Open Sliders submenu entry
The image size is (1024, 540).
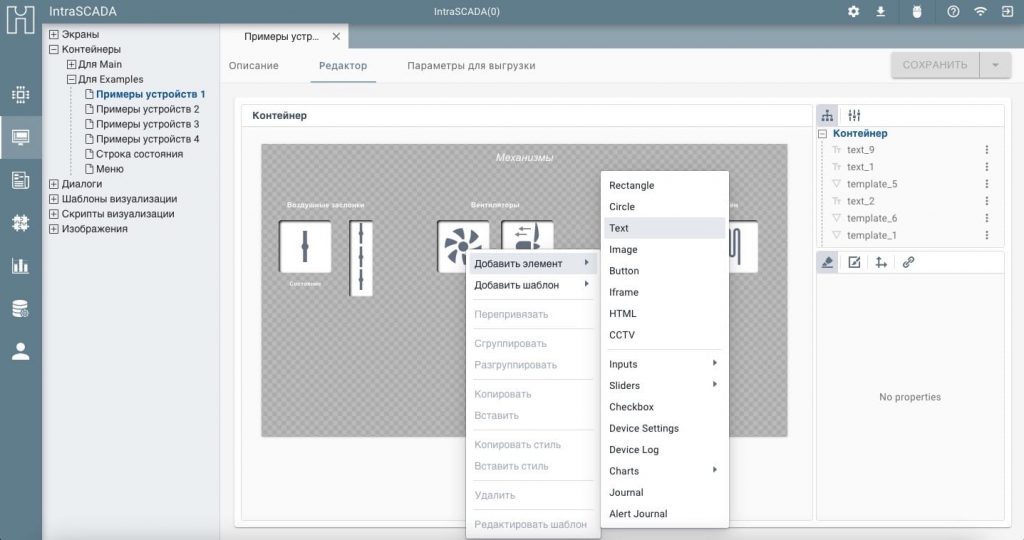664,386
